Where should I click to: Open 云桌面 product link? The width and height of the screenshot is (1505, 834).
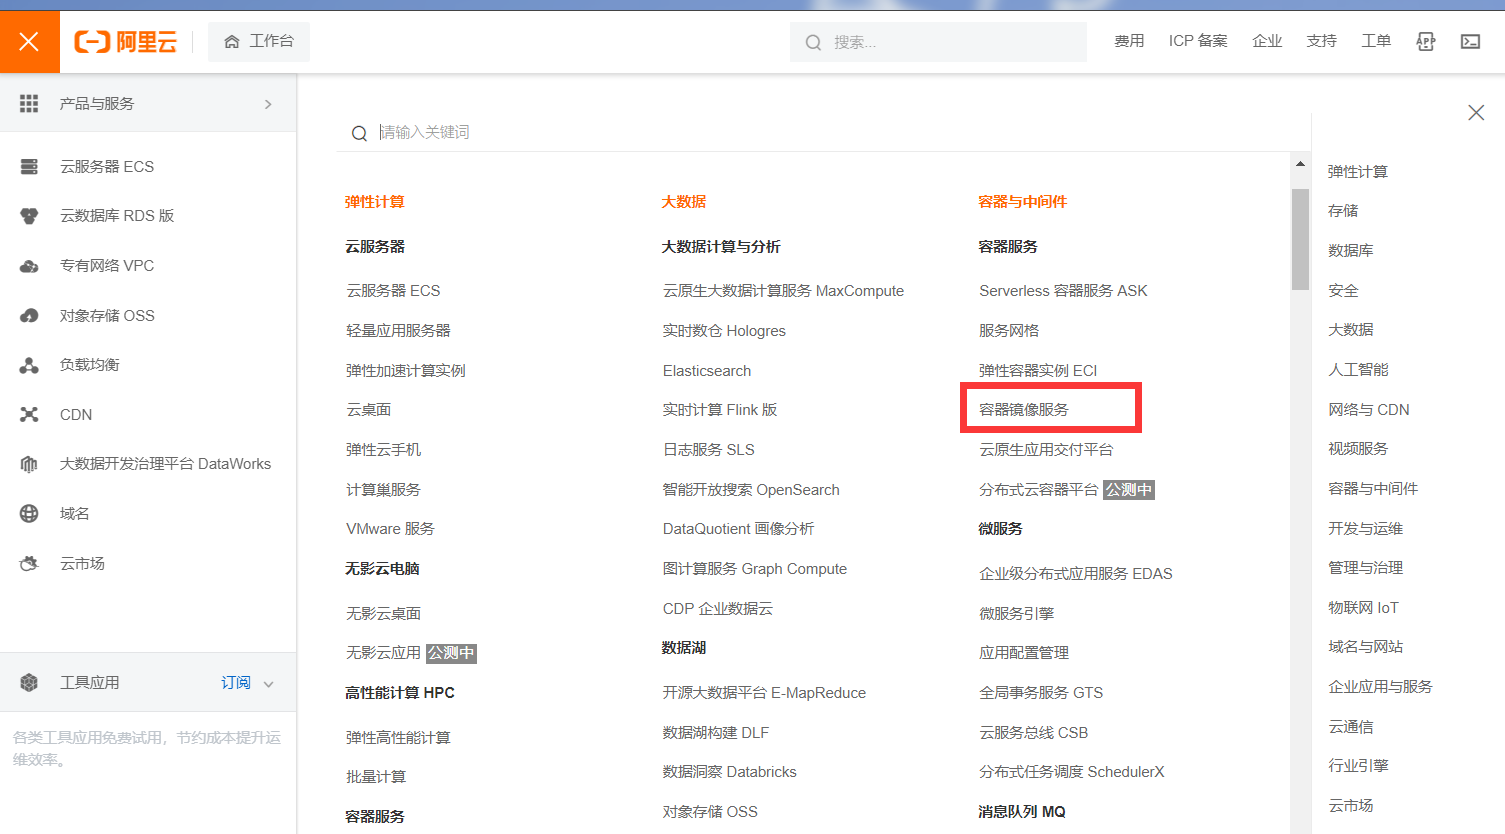click(x=369, y=410)
